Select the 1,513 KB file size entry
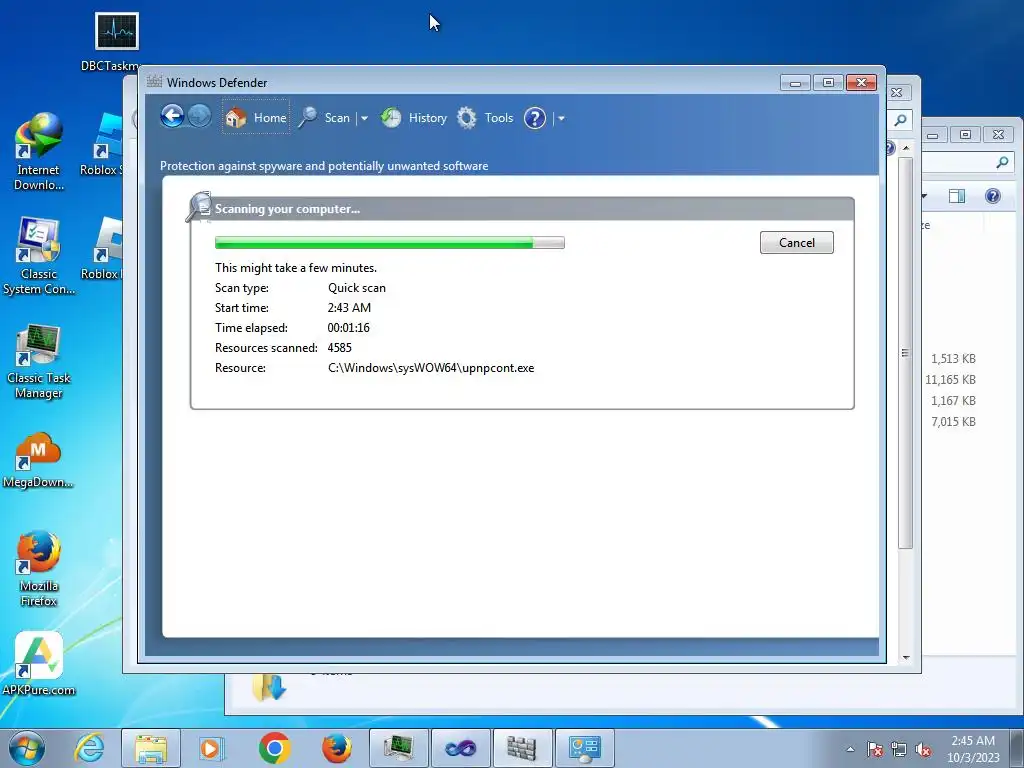 [953, 359]
